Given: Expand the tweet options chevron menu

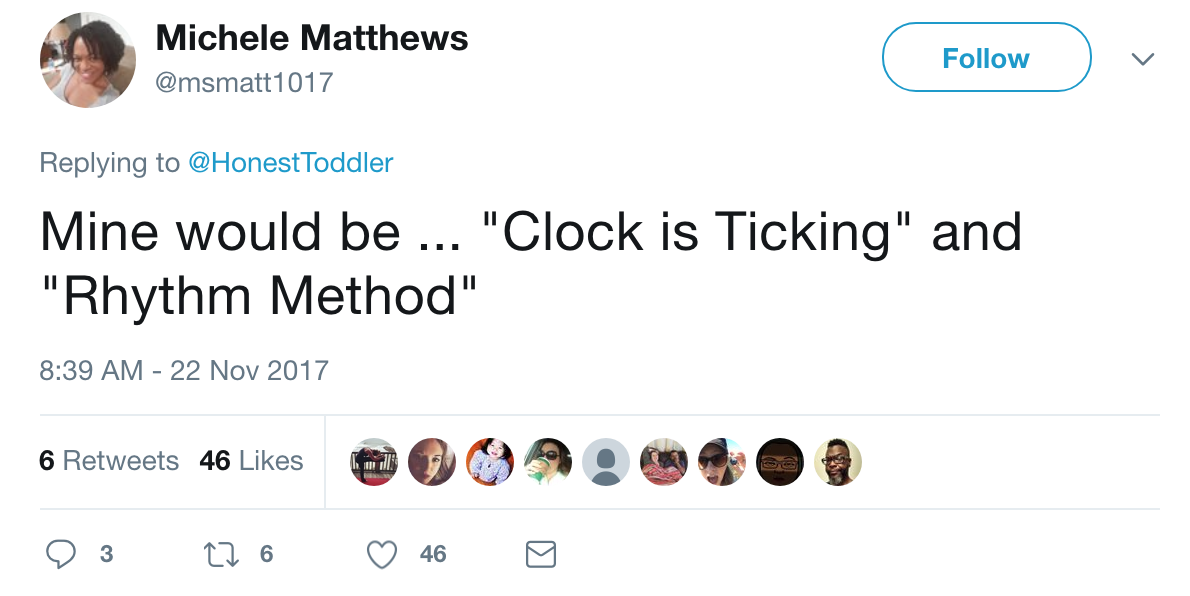Looking at the screenshot, I should (x=1142, y=58).
